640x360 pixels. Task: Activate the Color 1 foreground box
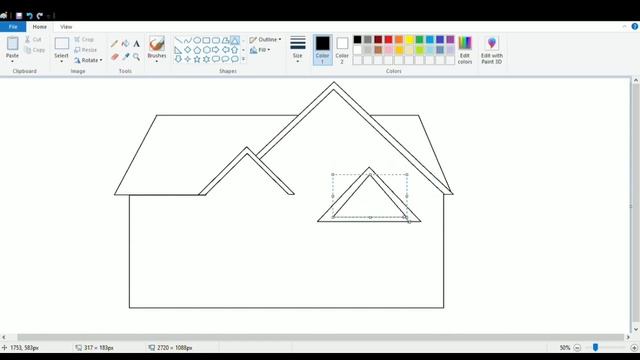click(x=322, y=49)
